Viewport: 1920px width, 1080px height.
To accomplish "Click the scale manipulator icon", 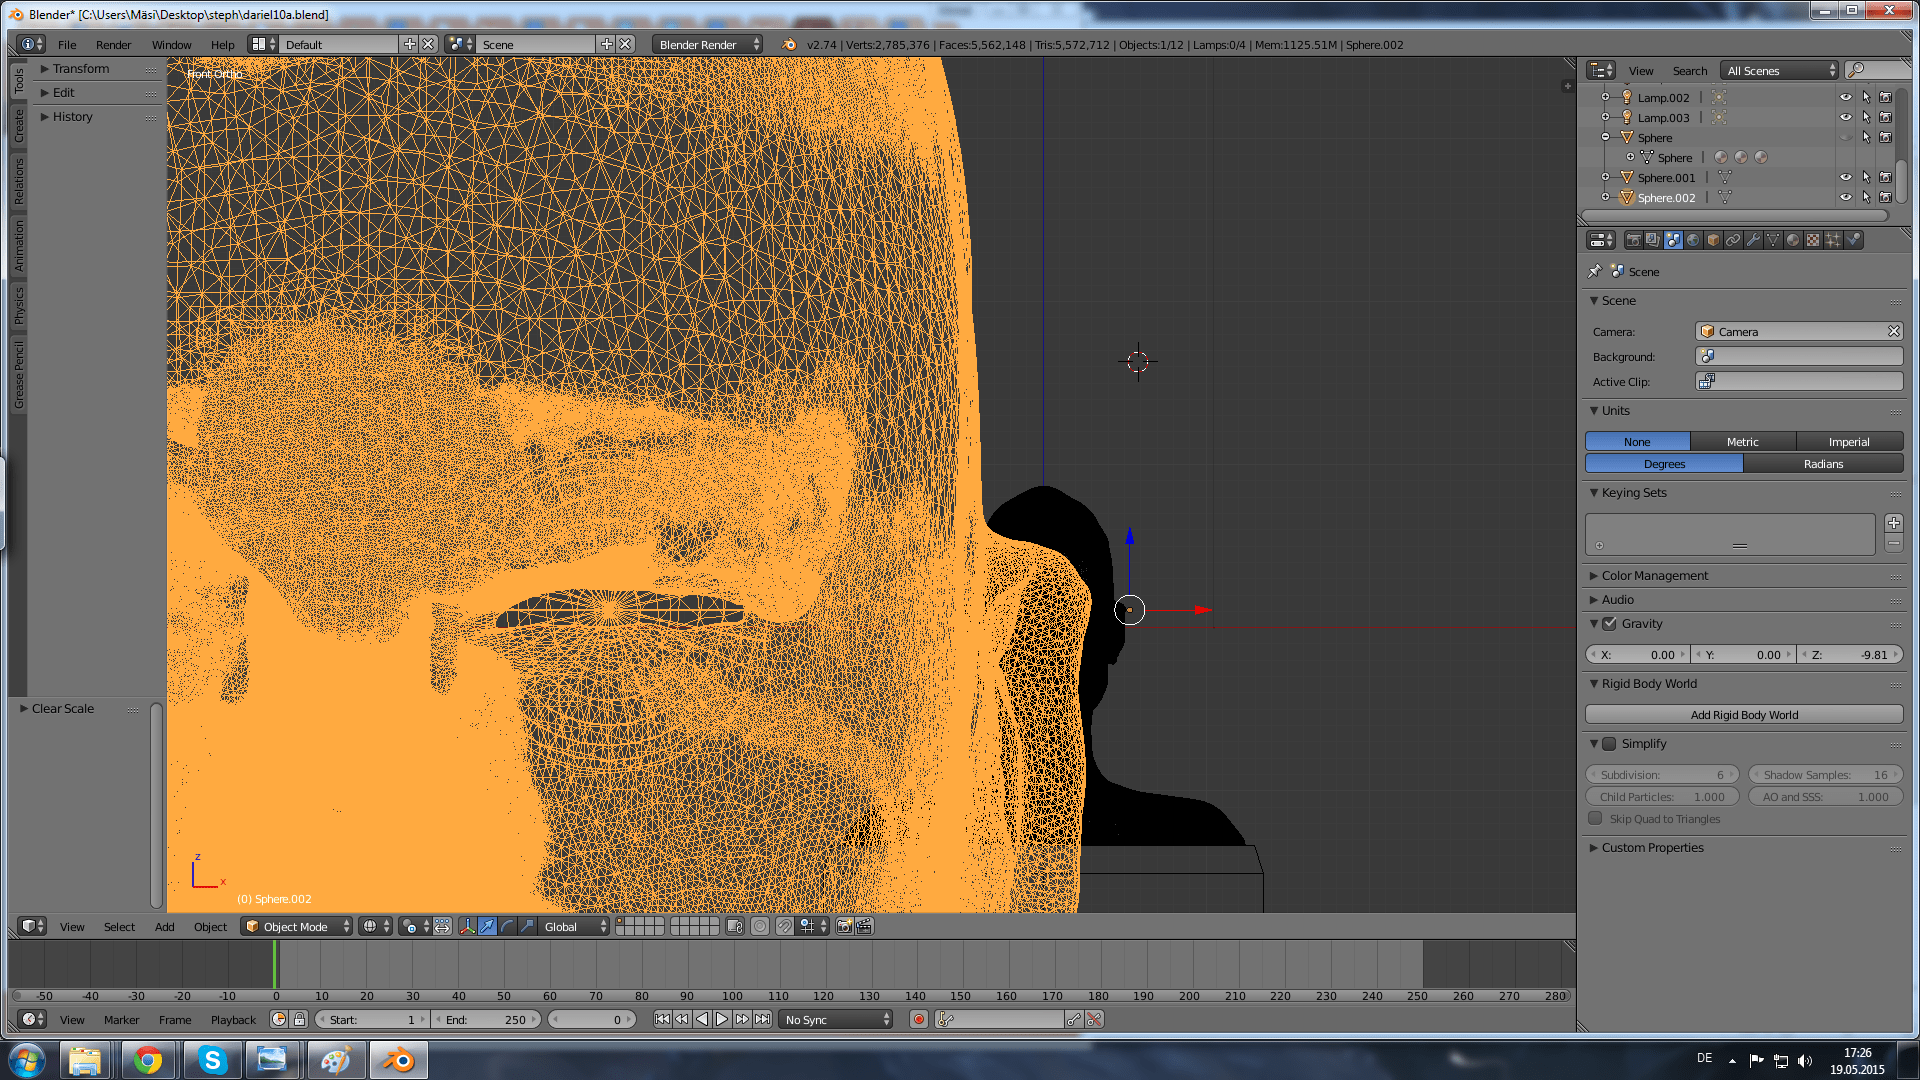I will 527,926.
